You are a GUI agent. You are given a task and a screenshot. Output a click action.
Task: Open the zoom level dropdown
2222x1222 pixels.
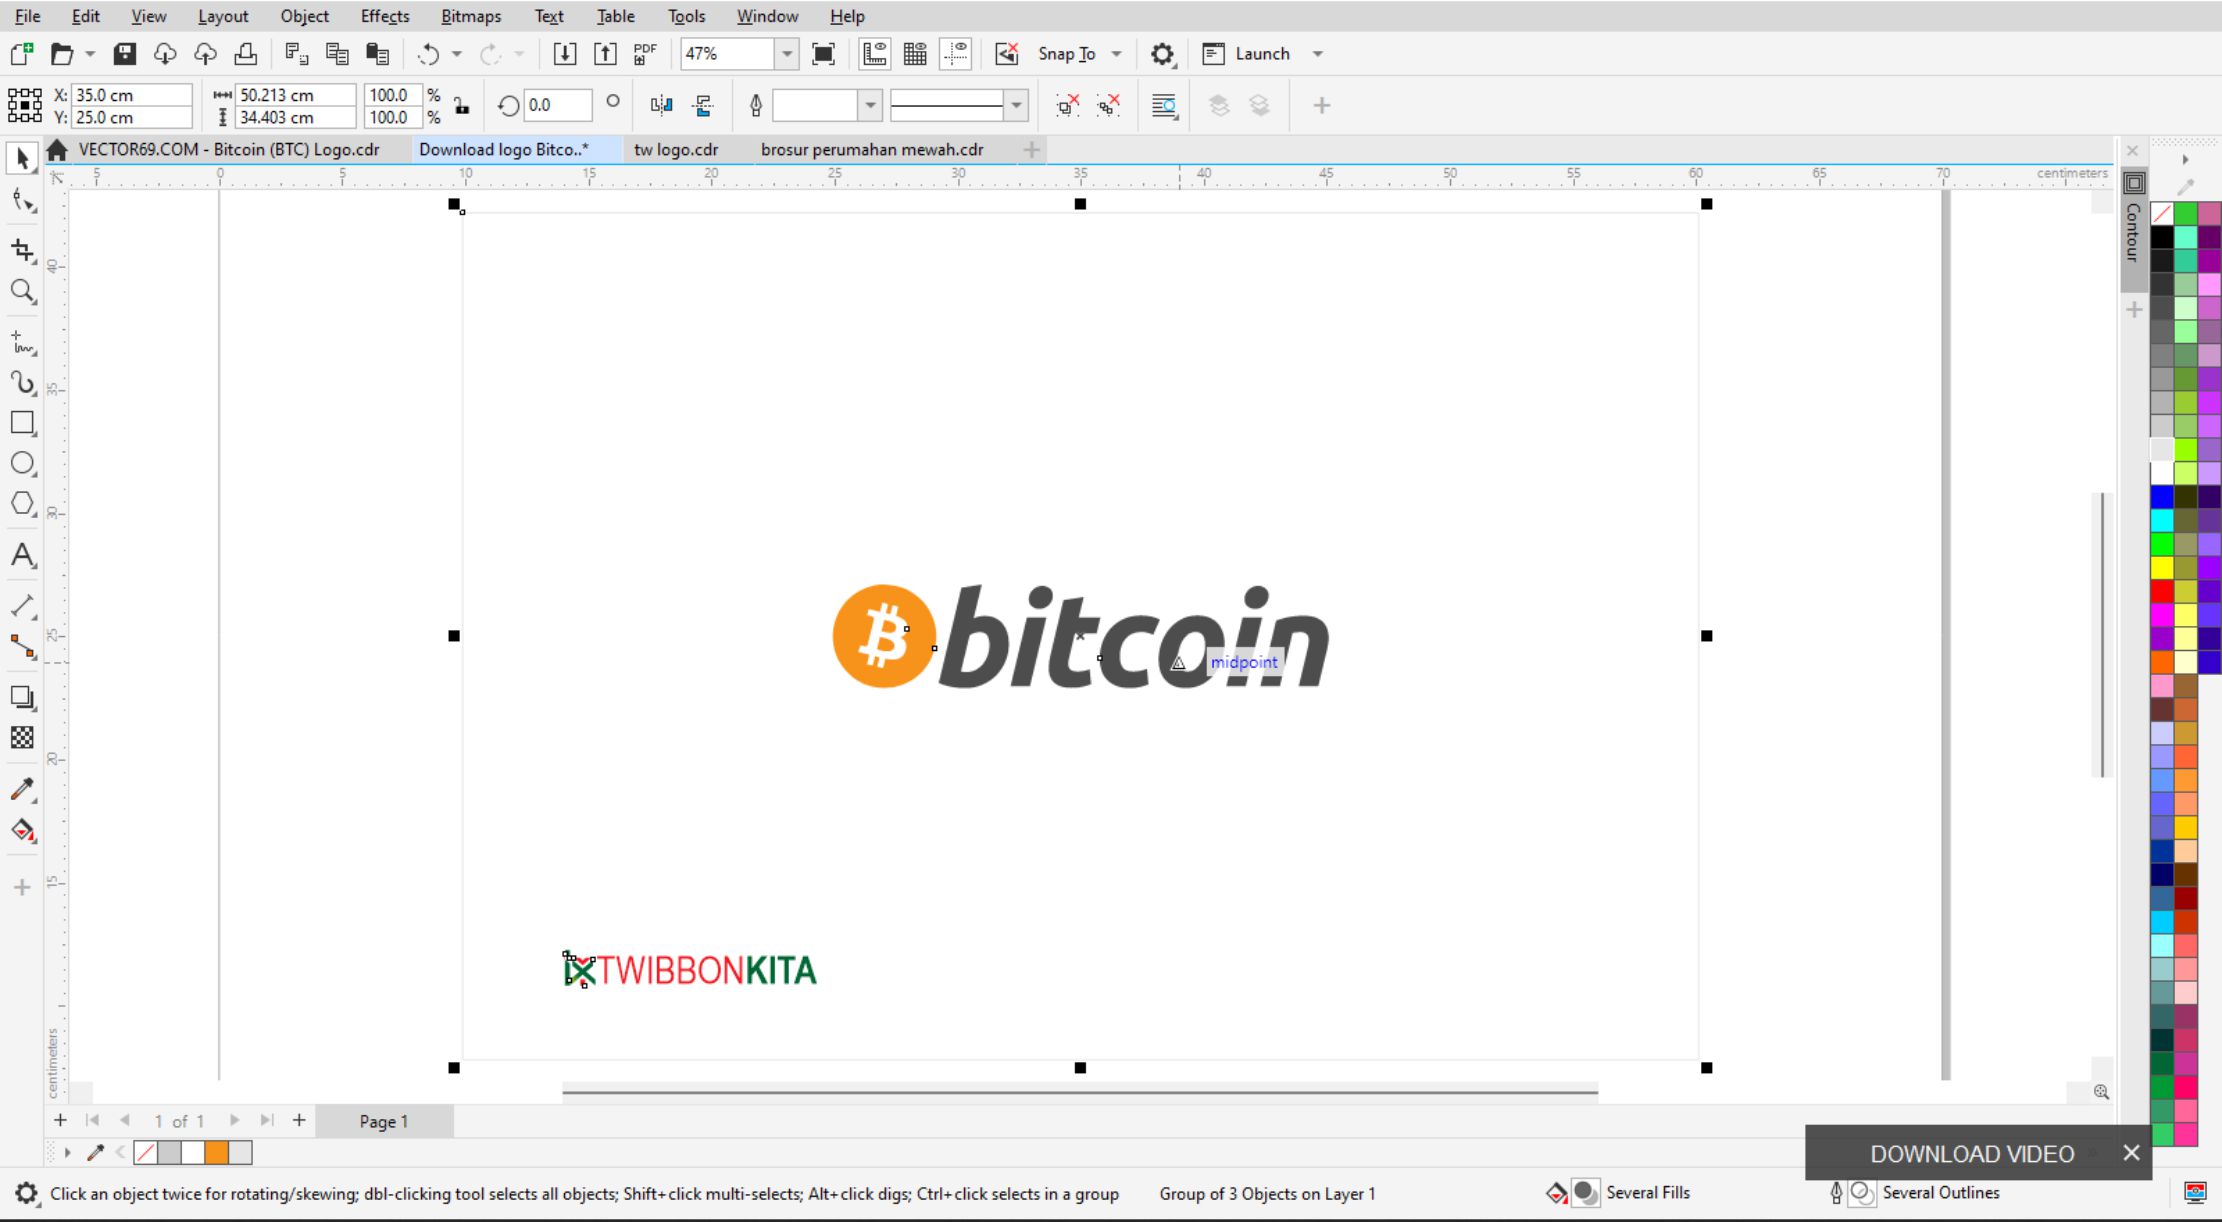[x=787, y=54]
